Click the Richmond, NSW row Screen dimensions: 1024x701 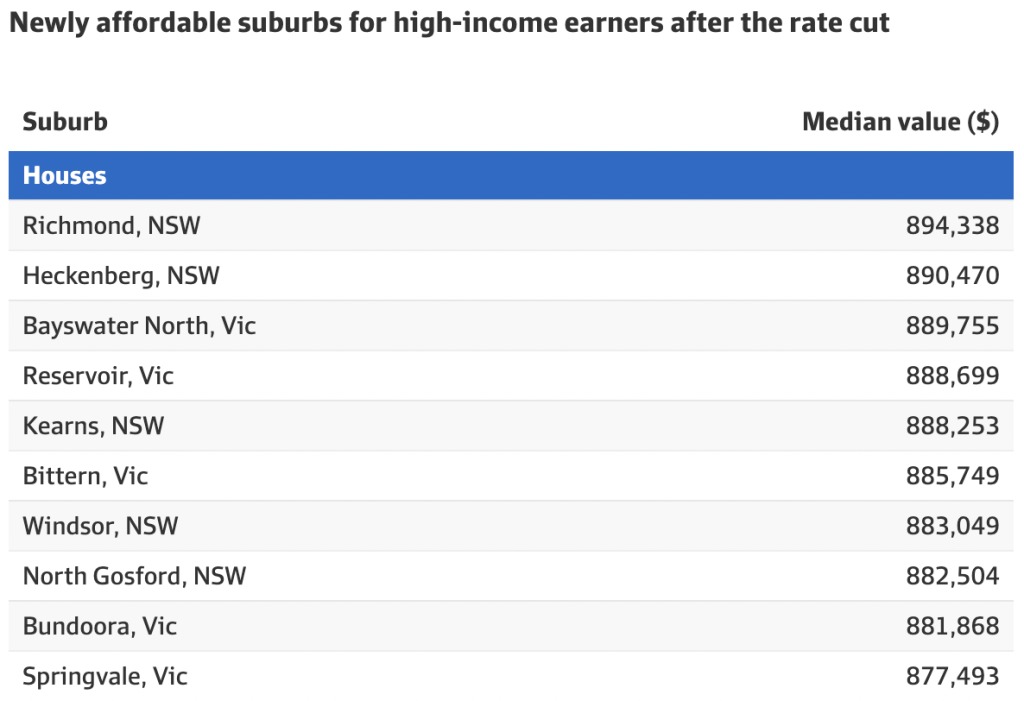(511, 225)
